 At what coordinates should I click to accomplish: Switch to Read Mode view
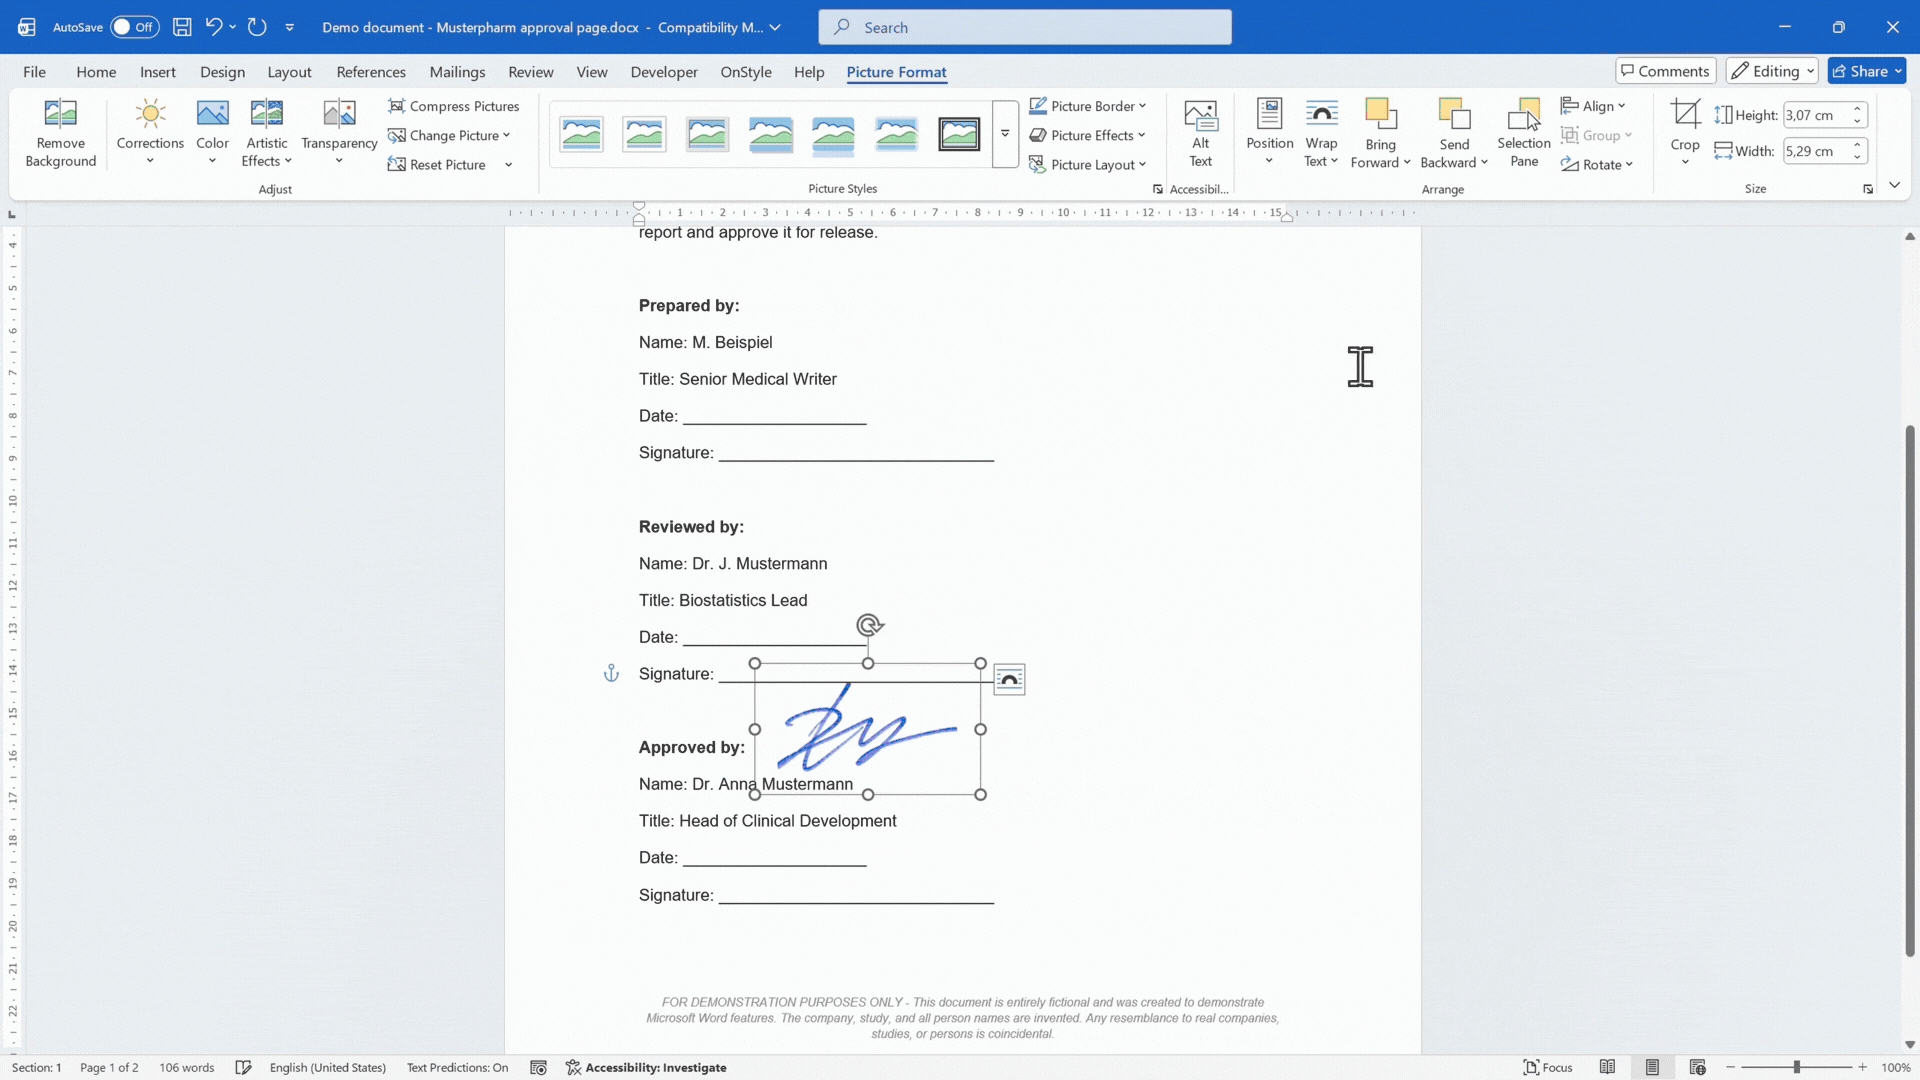tap(1607, 1067)
